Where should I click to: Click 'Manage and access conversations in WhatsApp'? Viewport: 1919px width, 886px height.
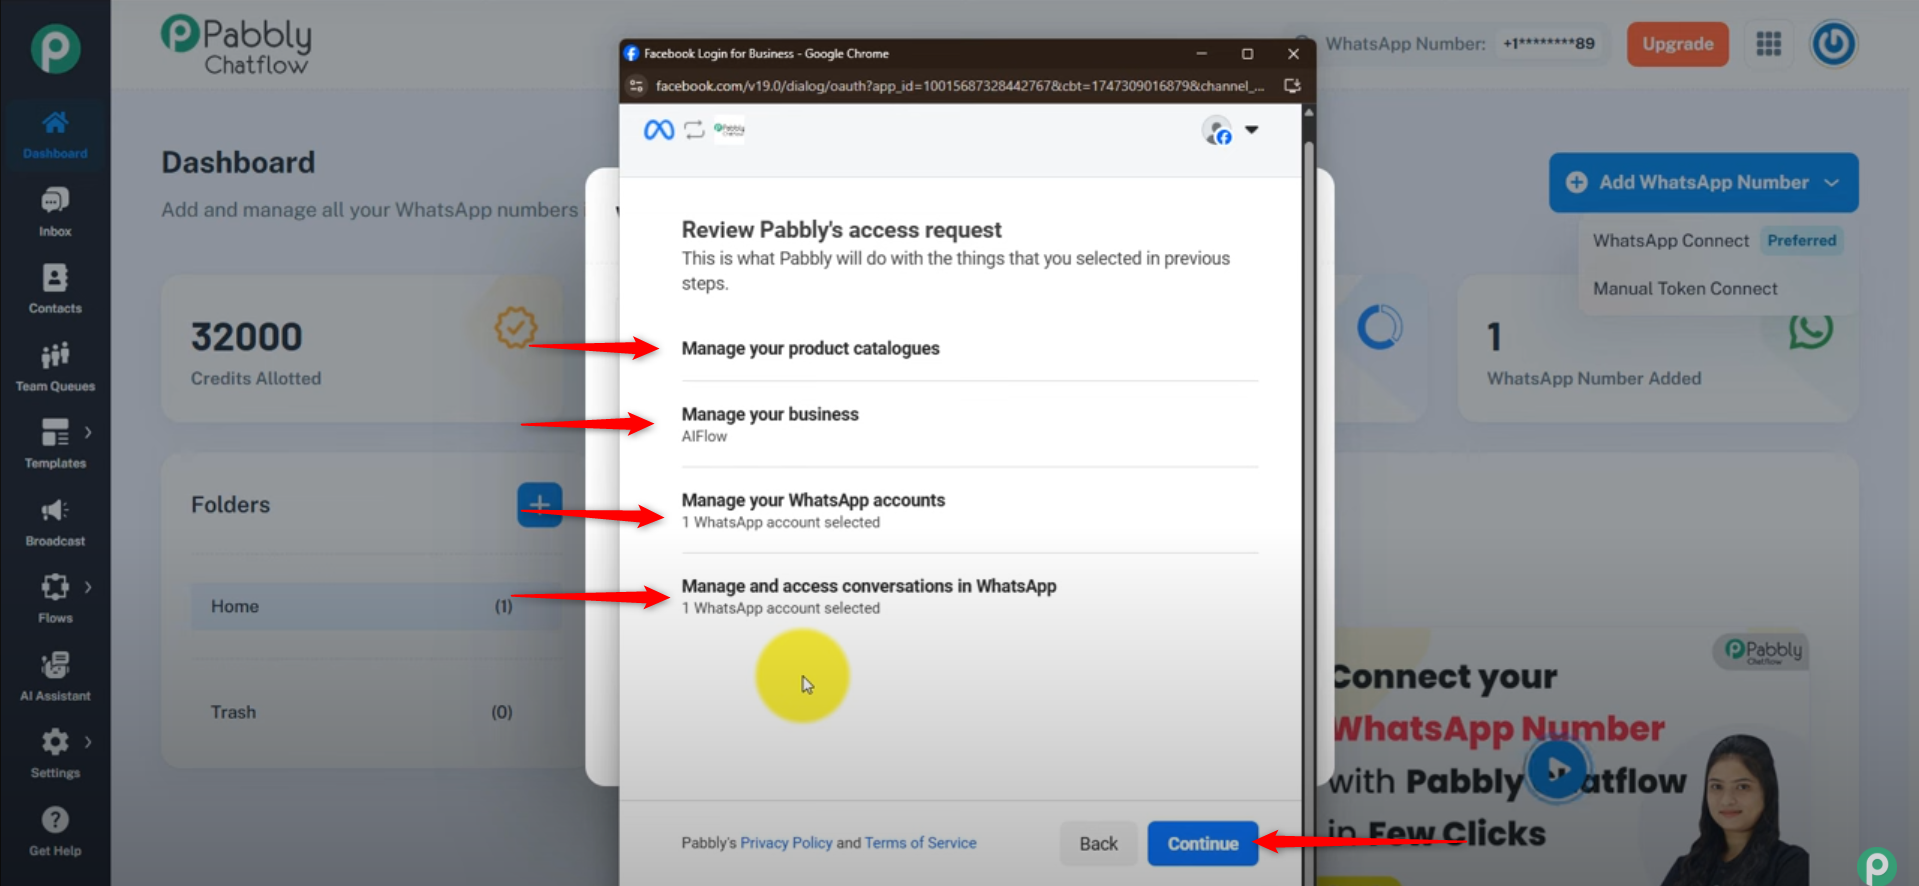(x=869, y=586)
